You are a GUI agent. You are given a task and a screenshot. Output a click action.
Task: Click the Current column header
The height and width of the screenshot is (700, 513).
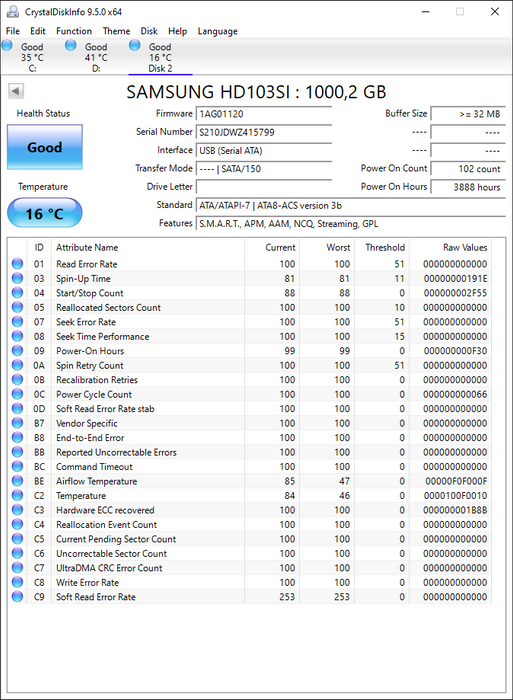click(280, 247)
